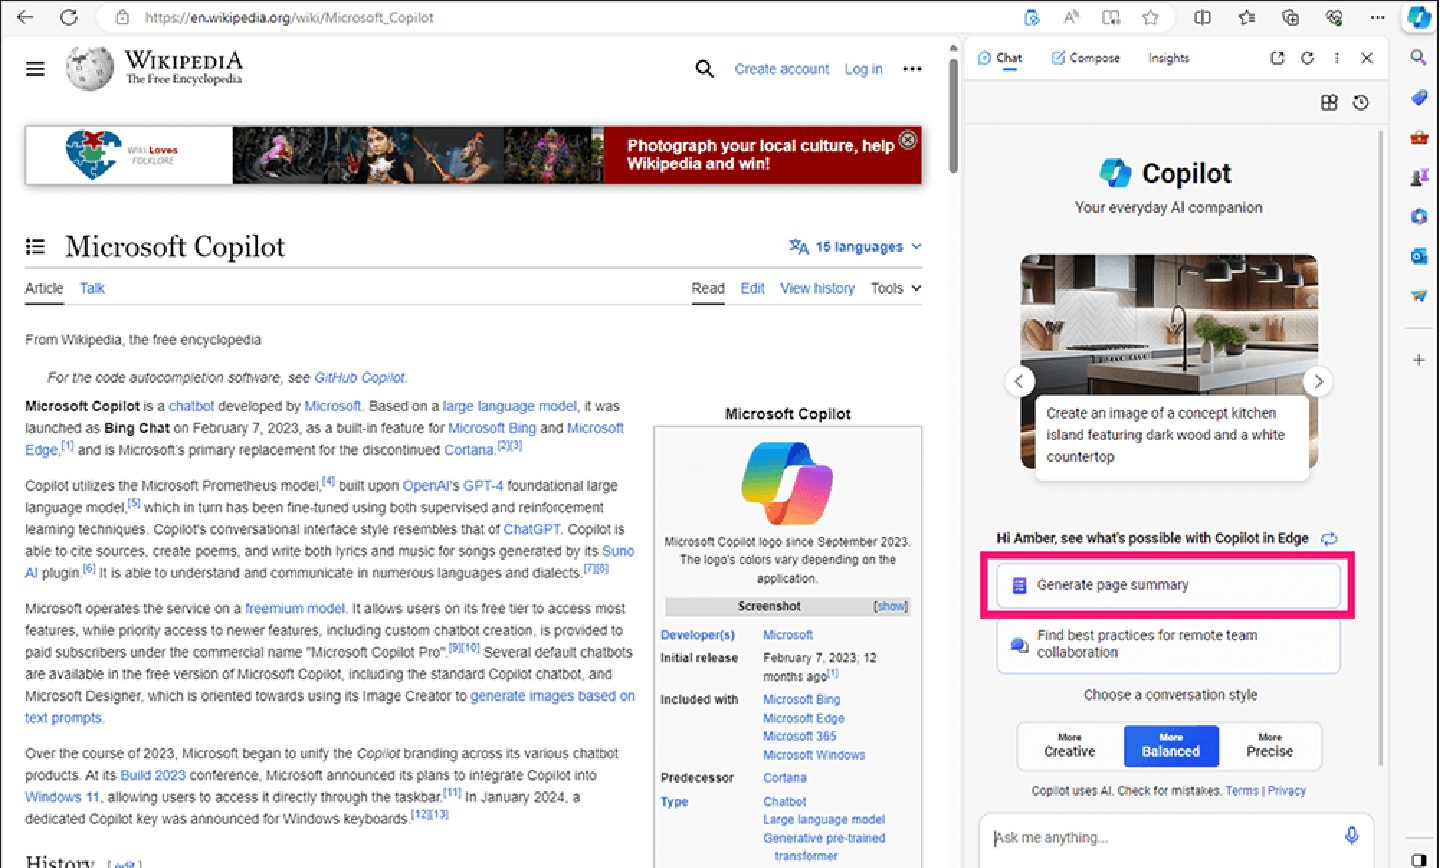Open Copilot in a new tab
Image resolution: width=1440 pixels, height=868 pixels.
coord(1277,58)
